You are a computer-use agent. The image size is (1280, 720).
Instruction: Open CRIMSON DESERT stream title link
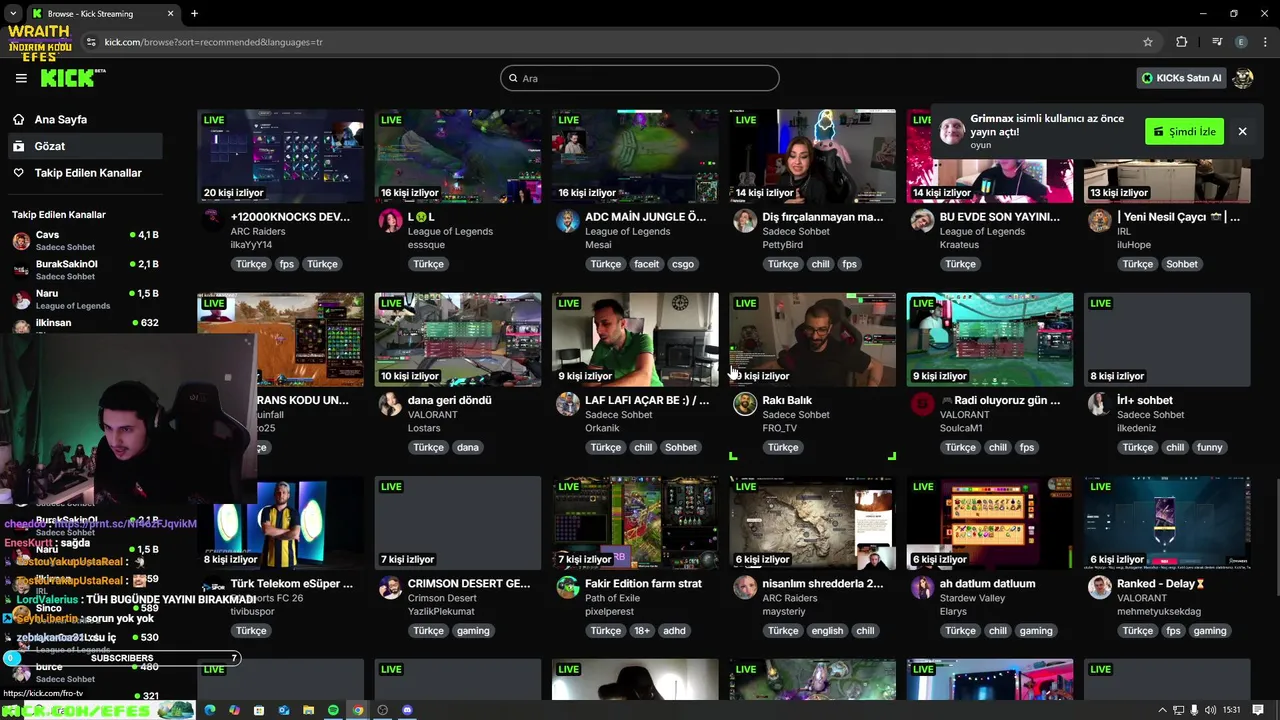(x=469, y=583)
